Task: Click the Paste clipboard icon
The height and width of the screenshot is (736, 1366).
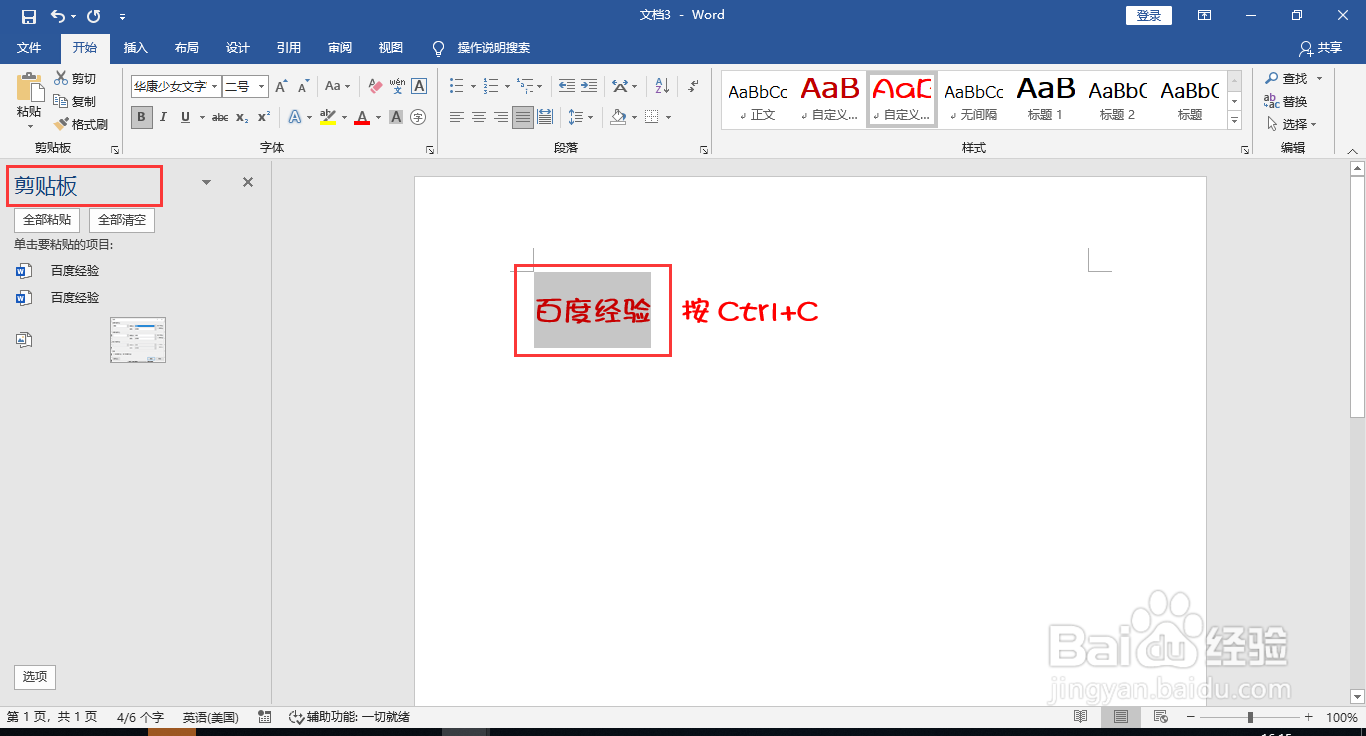Action: (x=29, y=88)
